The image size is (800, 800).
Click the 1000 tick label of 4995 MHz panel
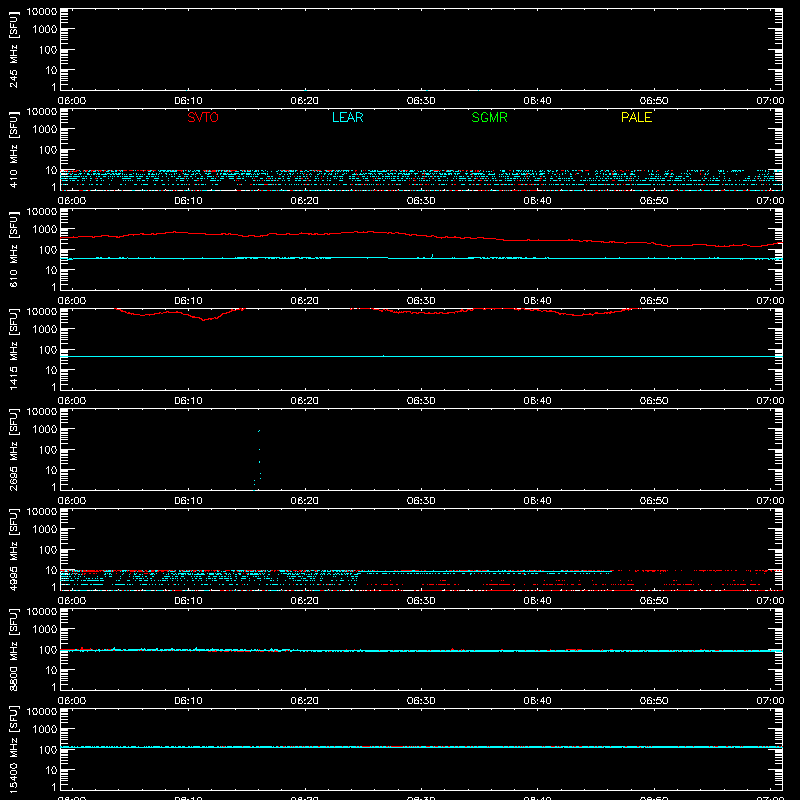coord(45,530)
